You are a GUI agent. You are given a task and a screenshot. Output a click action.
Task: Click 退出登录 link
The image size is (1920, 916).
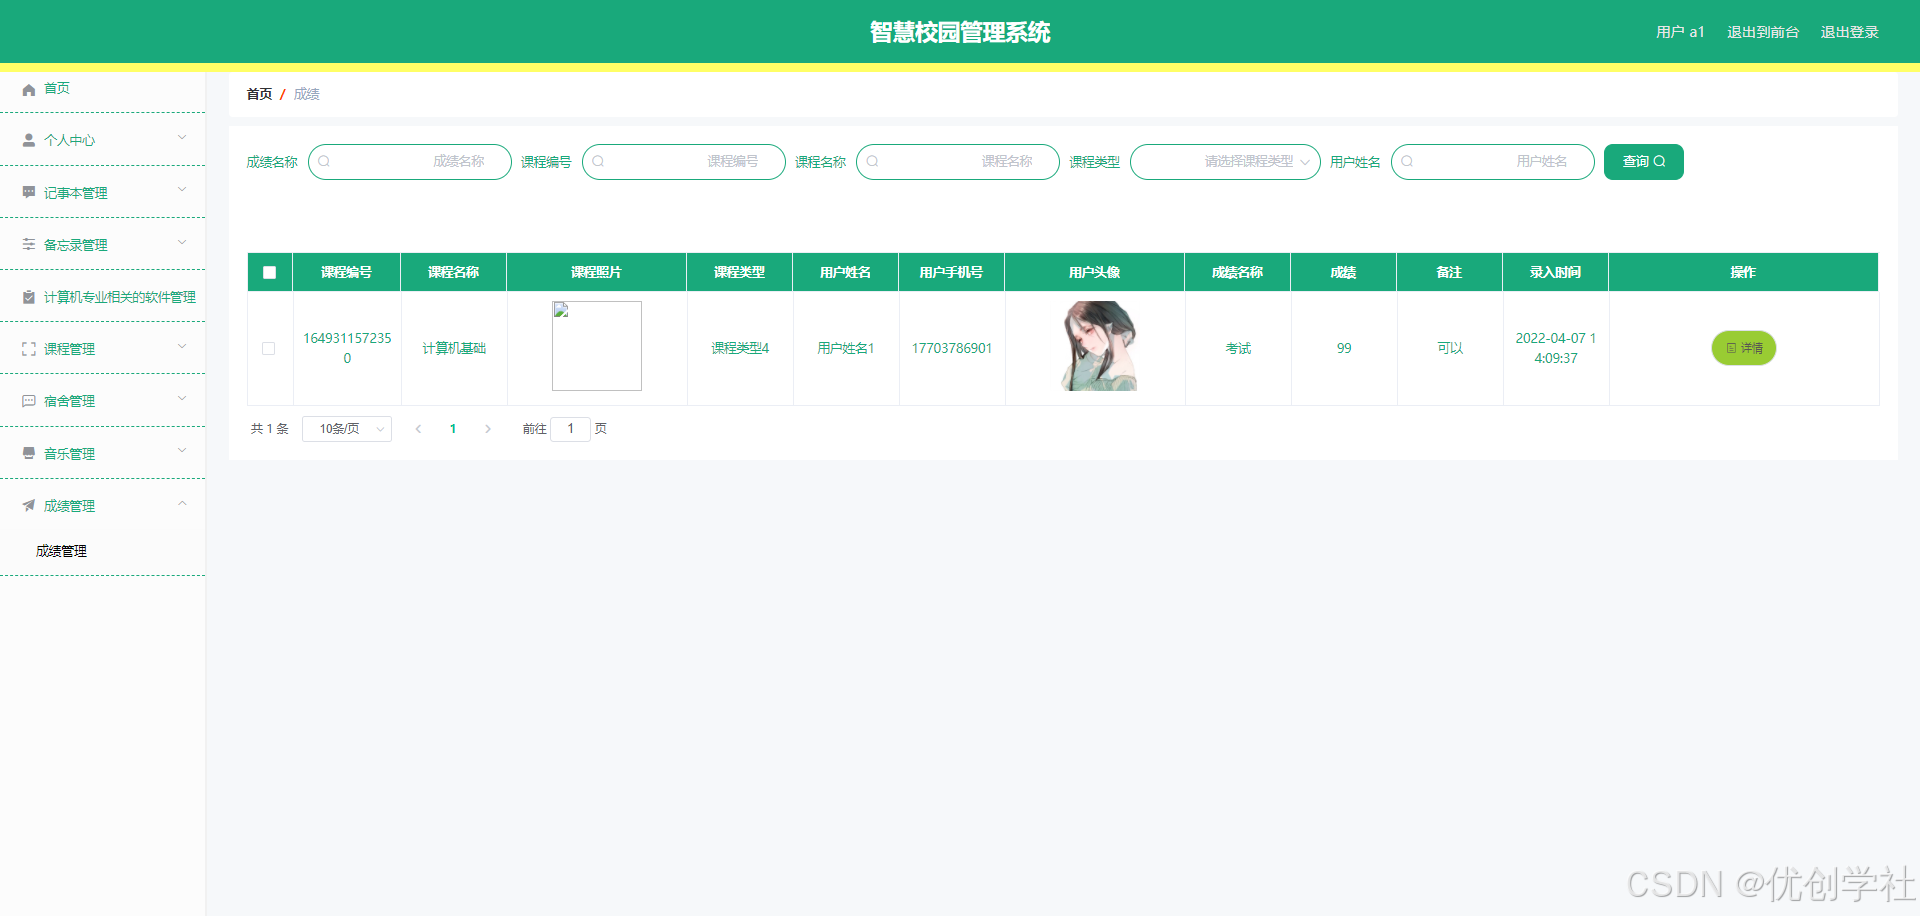pyautogui.click(x=1849, y=32)
